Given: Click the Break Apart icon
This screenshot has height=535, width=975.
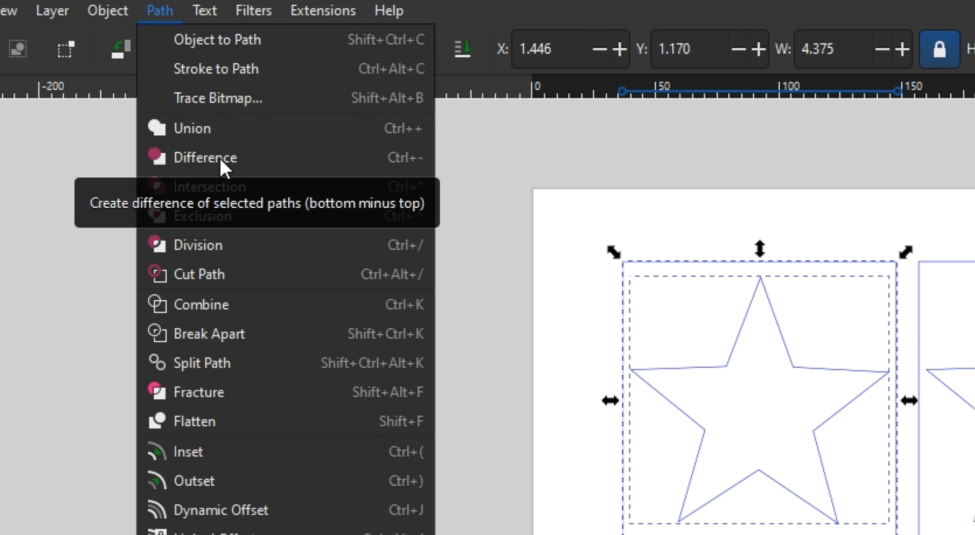Looking at the screenshot, I should pyautogui.click(x=157, y=334).
